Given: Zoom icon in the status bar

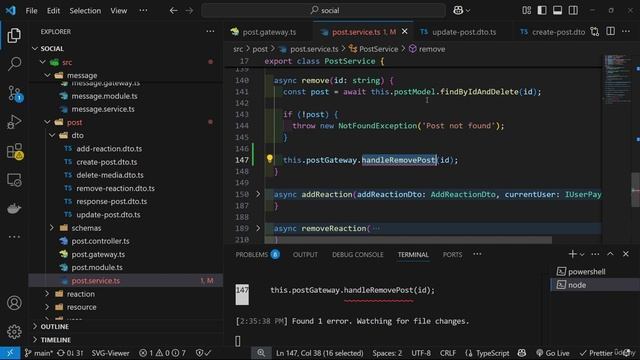Looking at the screenshot, I should point(261,353).
